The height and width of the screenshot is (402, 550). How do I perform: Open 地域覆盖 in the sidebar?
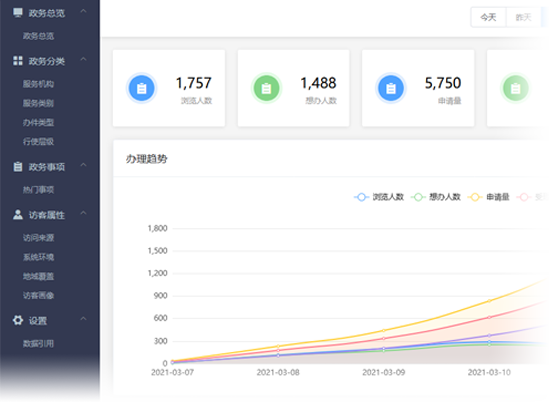coord(39,276)
